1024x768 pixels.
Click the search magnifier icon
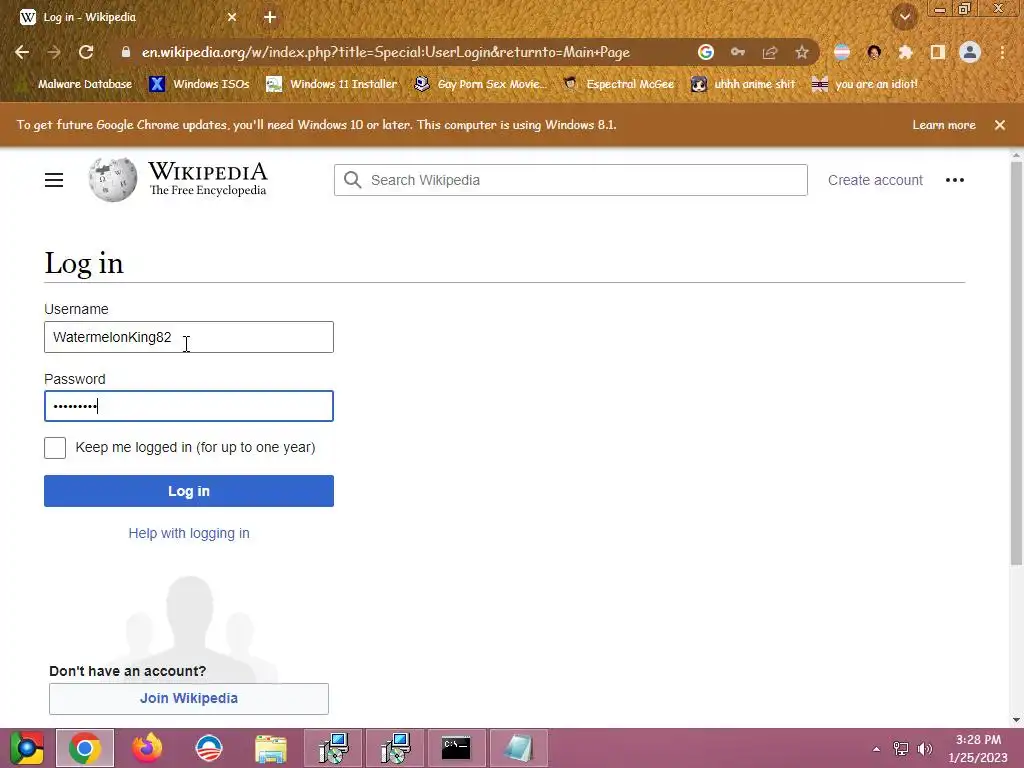[352, 180]
